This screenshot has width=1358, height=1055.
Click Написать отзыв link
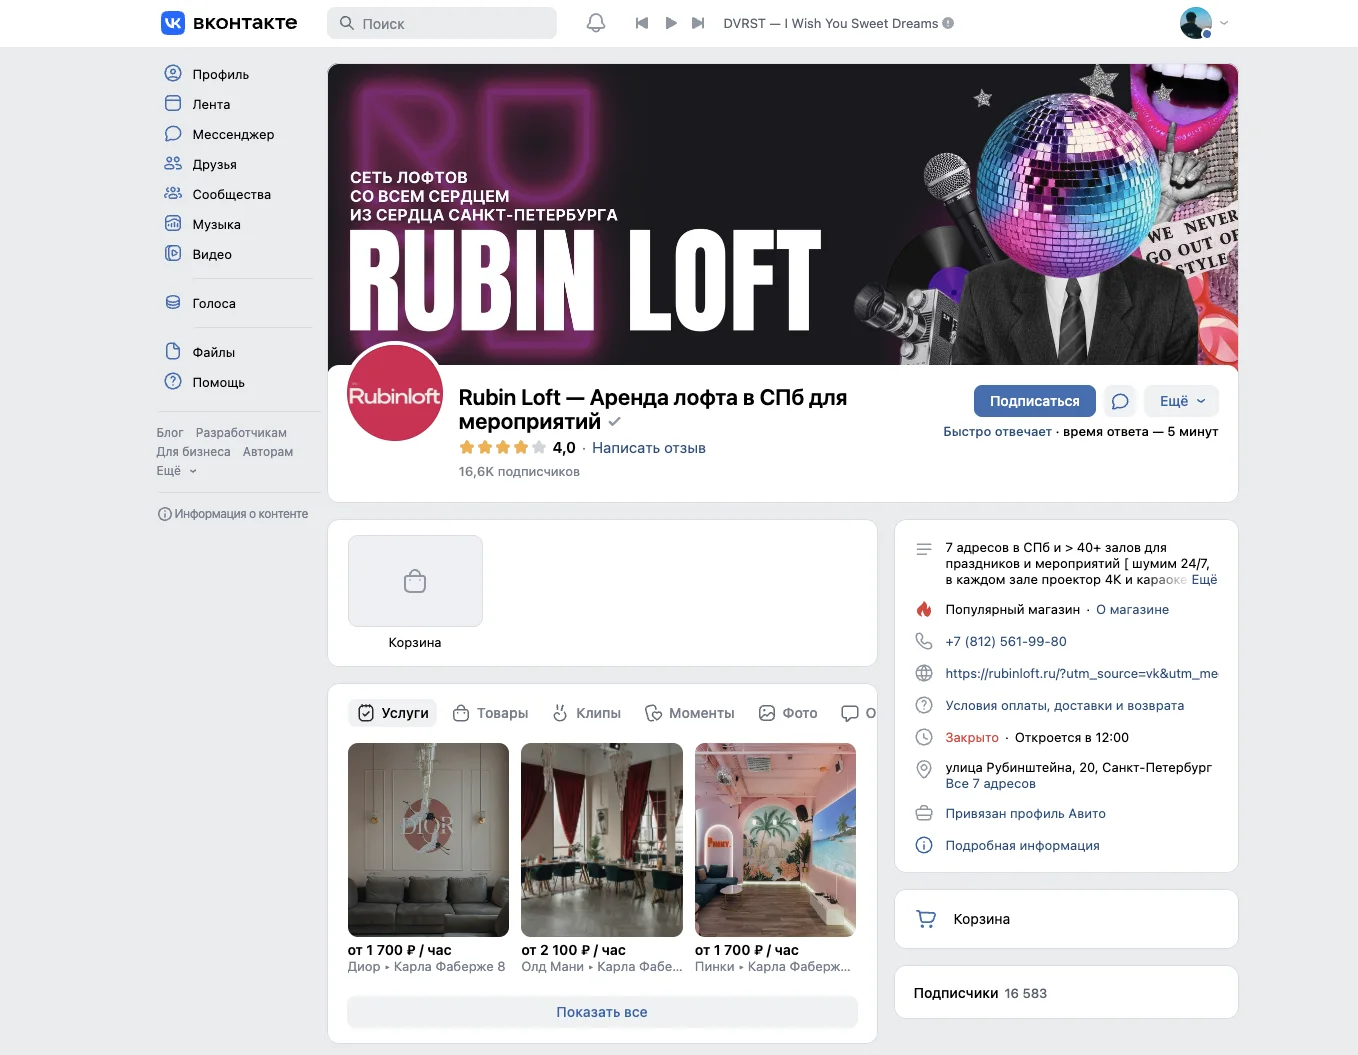tap(649, 448)
